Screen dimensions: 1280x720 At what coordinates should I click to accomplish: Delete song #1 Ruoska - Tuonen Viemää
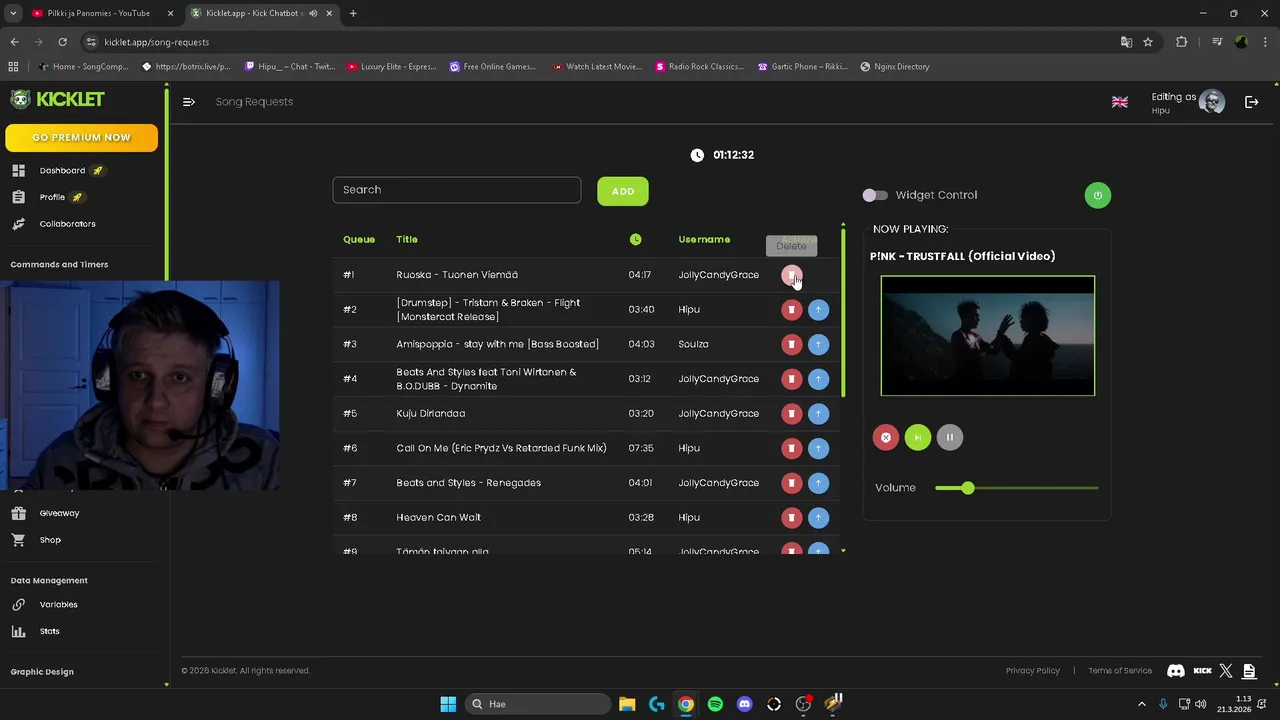pyautogui.click(x=791, y=275)
